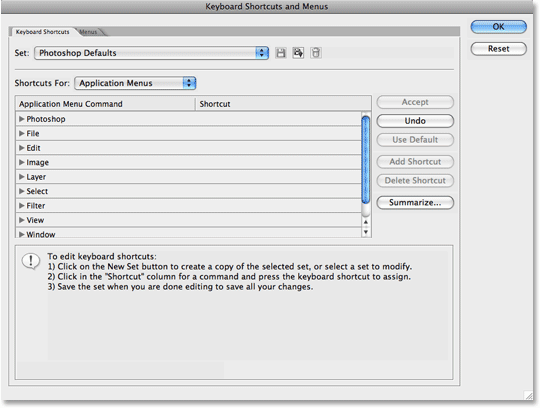Expand the Window menu commands
The height and width of the screenshot is (408, 540).
pos(22,234)
